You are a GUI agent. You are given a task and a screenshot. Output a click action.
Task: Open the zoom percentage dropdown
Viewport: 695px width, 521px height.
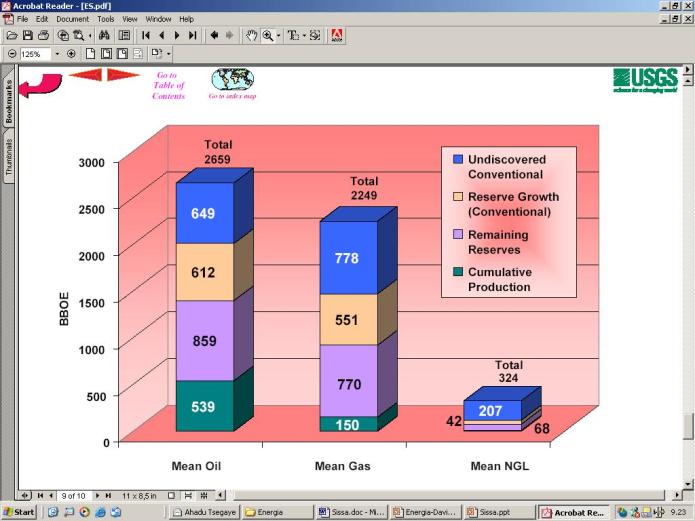(x=57, y=53)
